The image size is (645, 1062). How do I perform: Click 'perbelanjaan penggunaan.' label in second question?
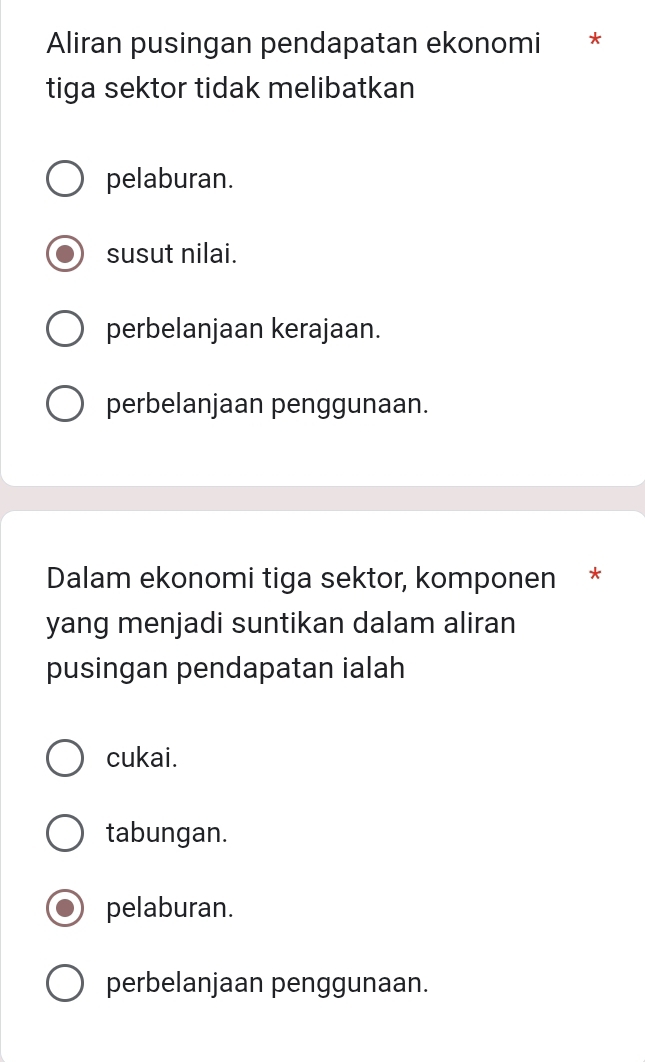[x=269, y=983]
